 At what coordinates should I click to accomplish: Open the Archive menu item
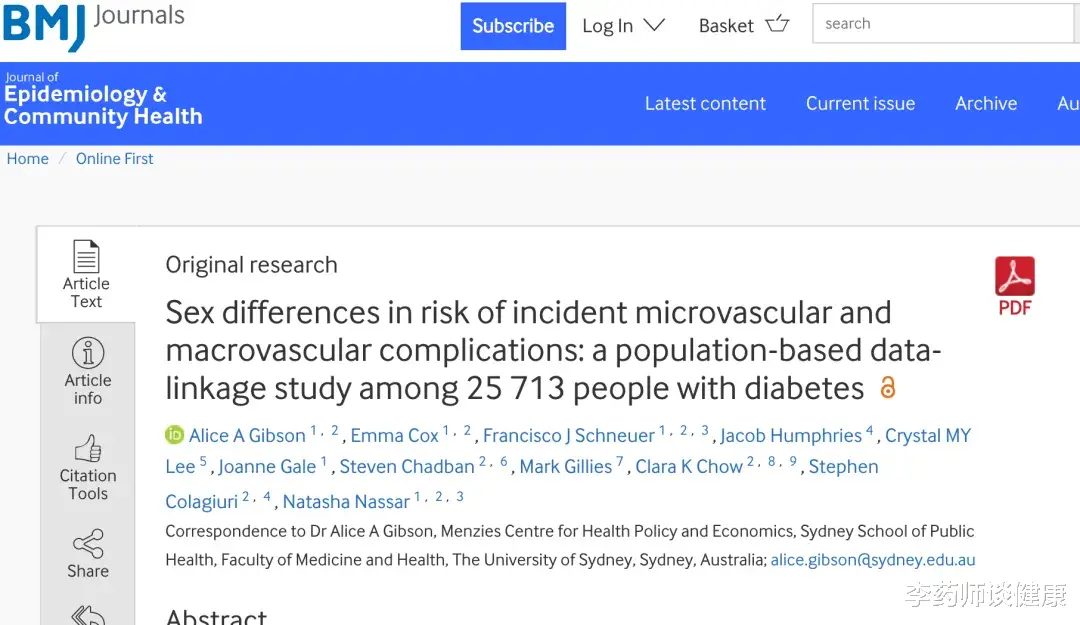[x=986, y=103]
